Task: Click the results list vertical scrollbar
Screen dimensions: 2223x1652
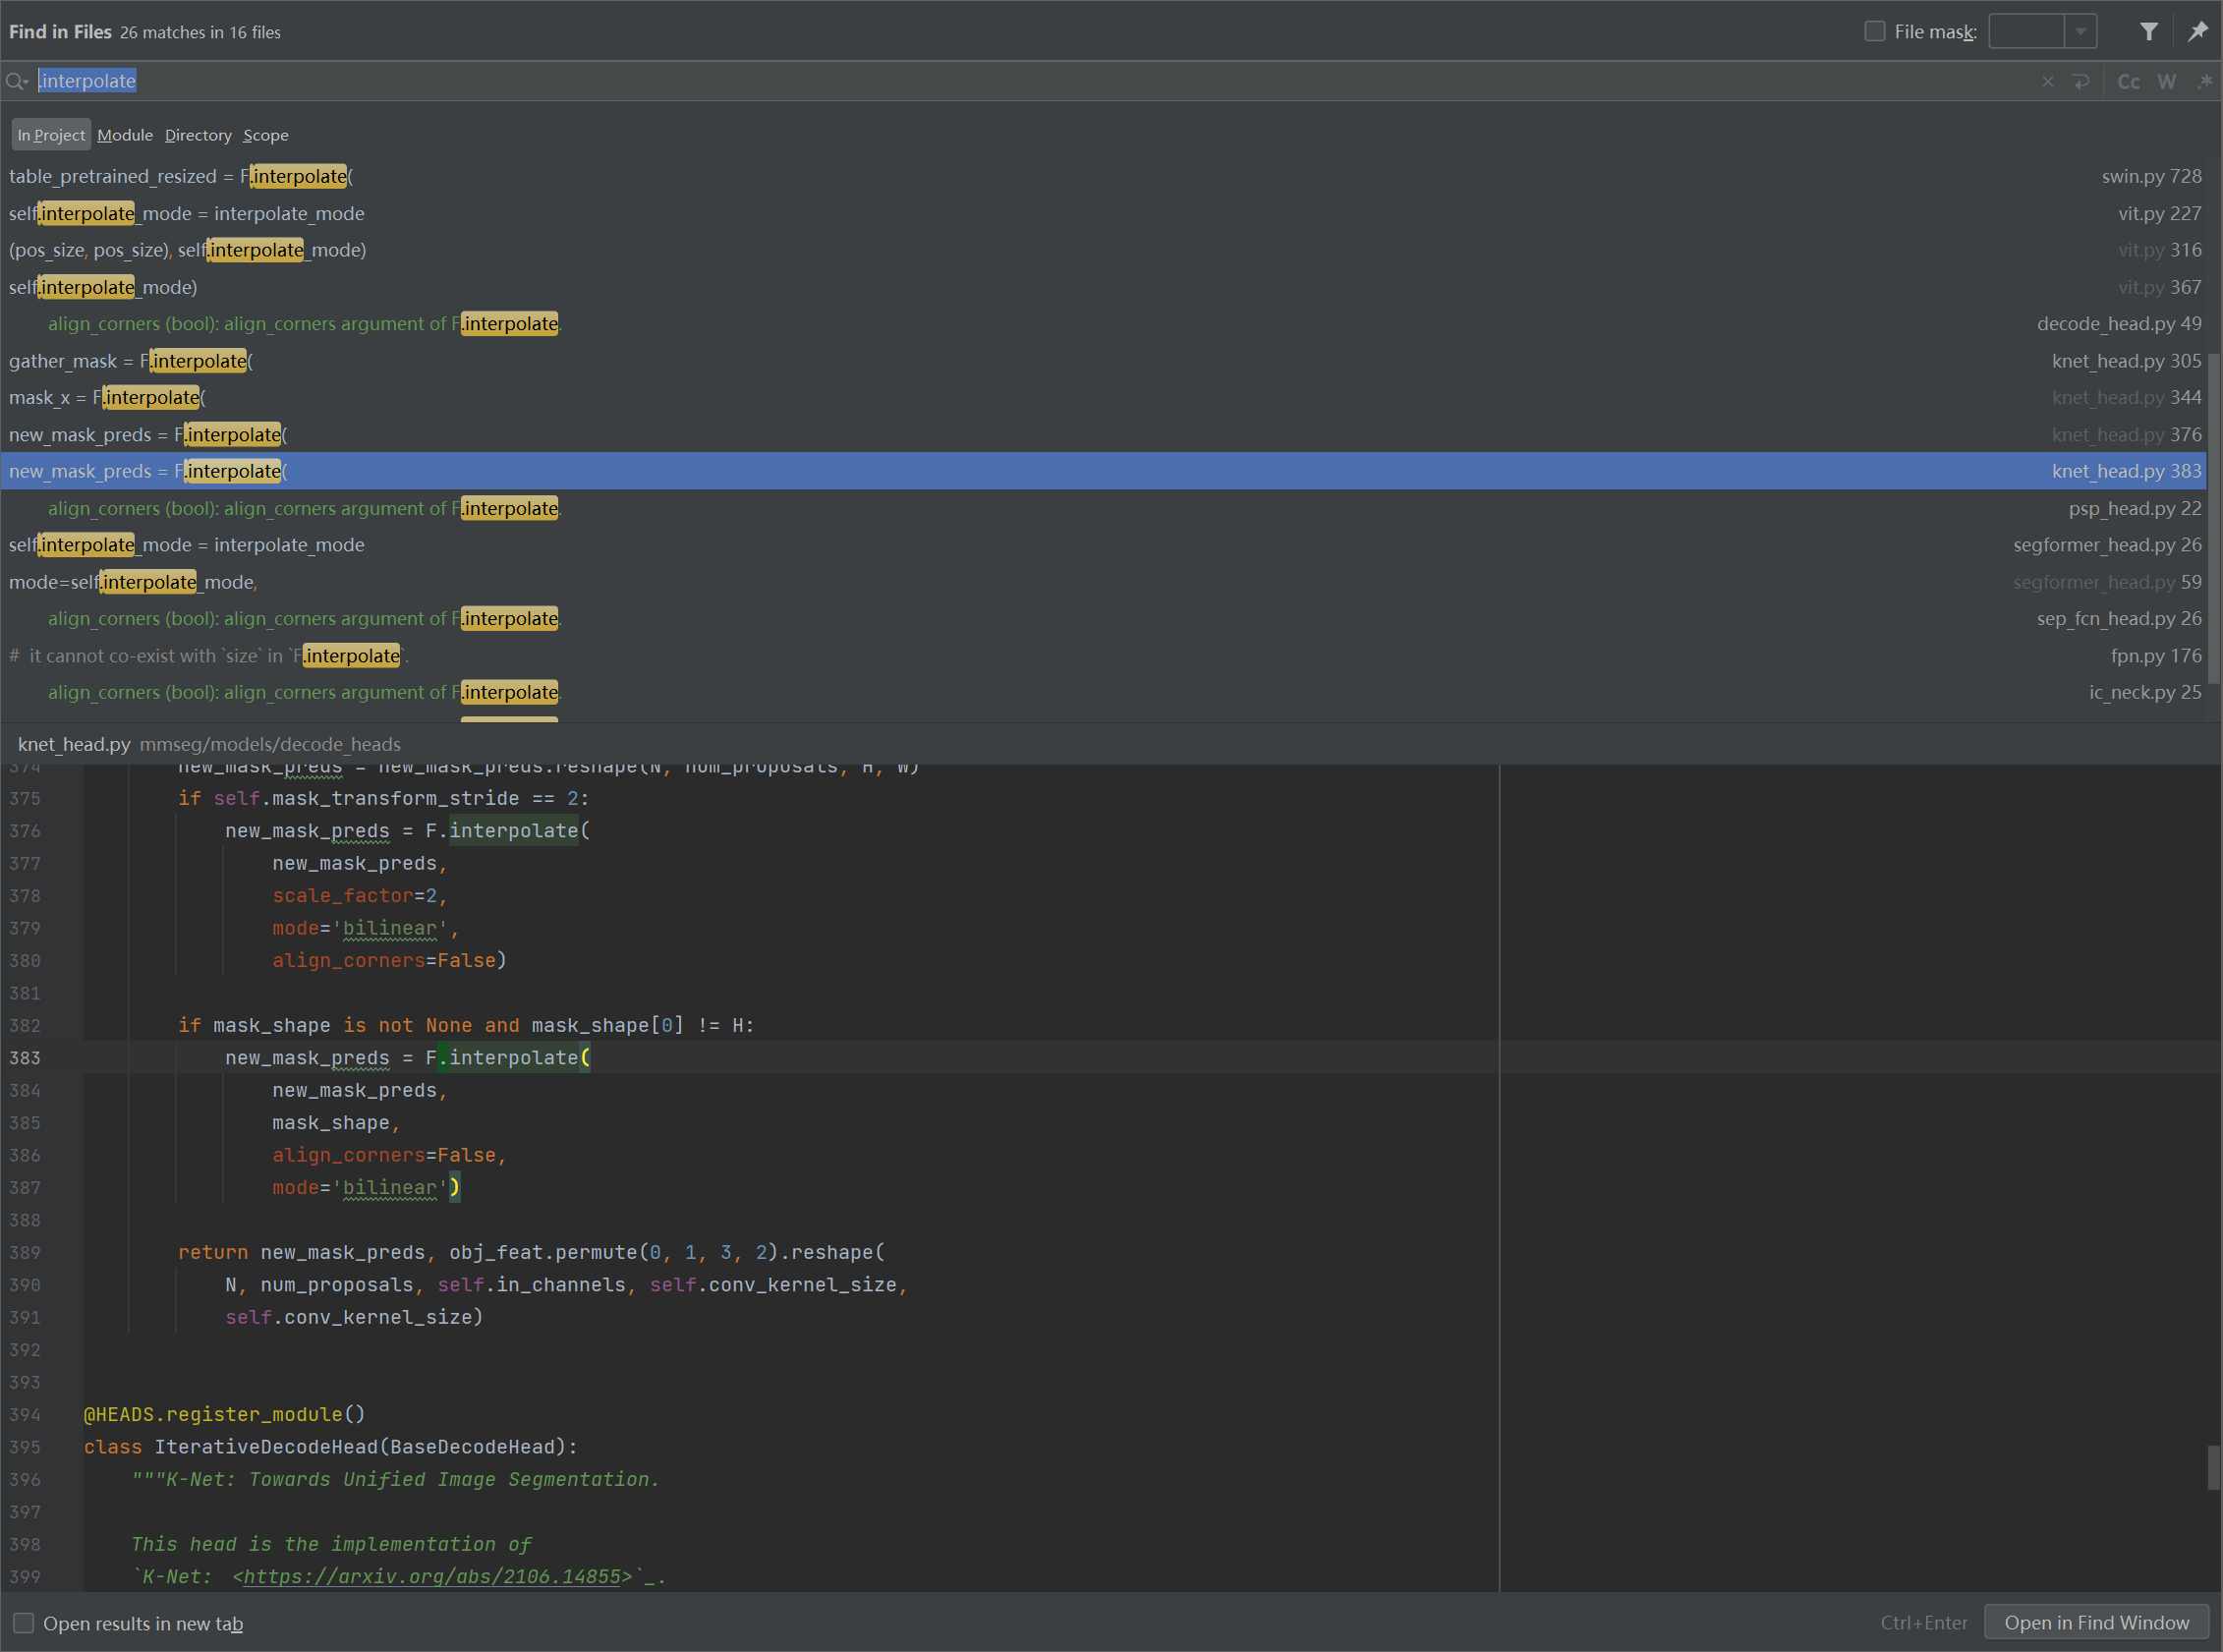Action: [2213, 520]
